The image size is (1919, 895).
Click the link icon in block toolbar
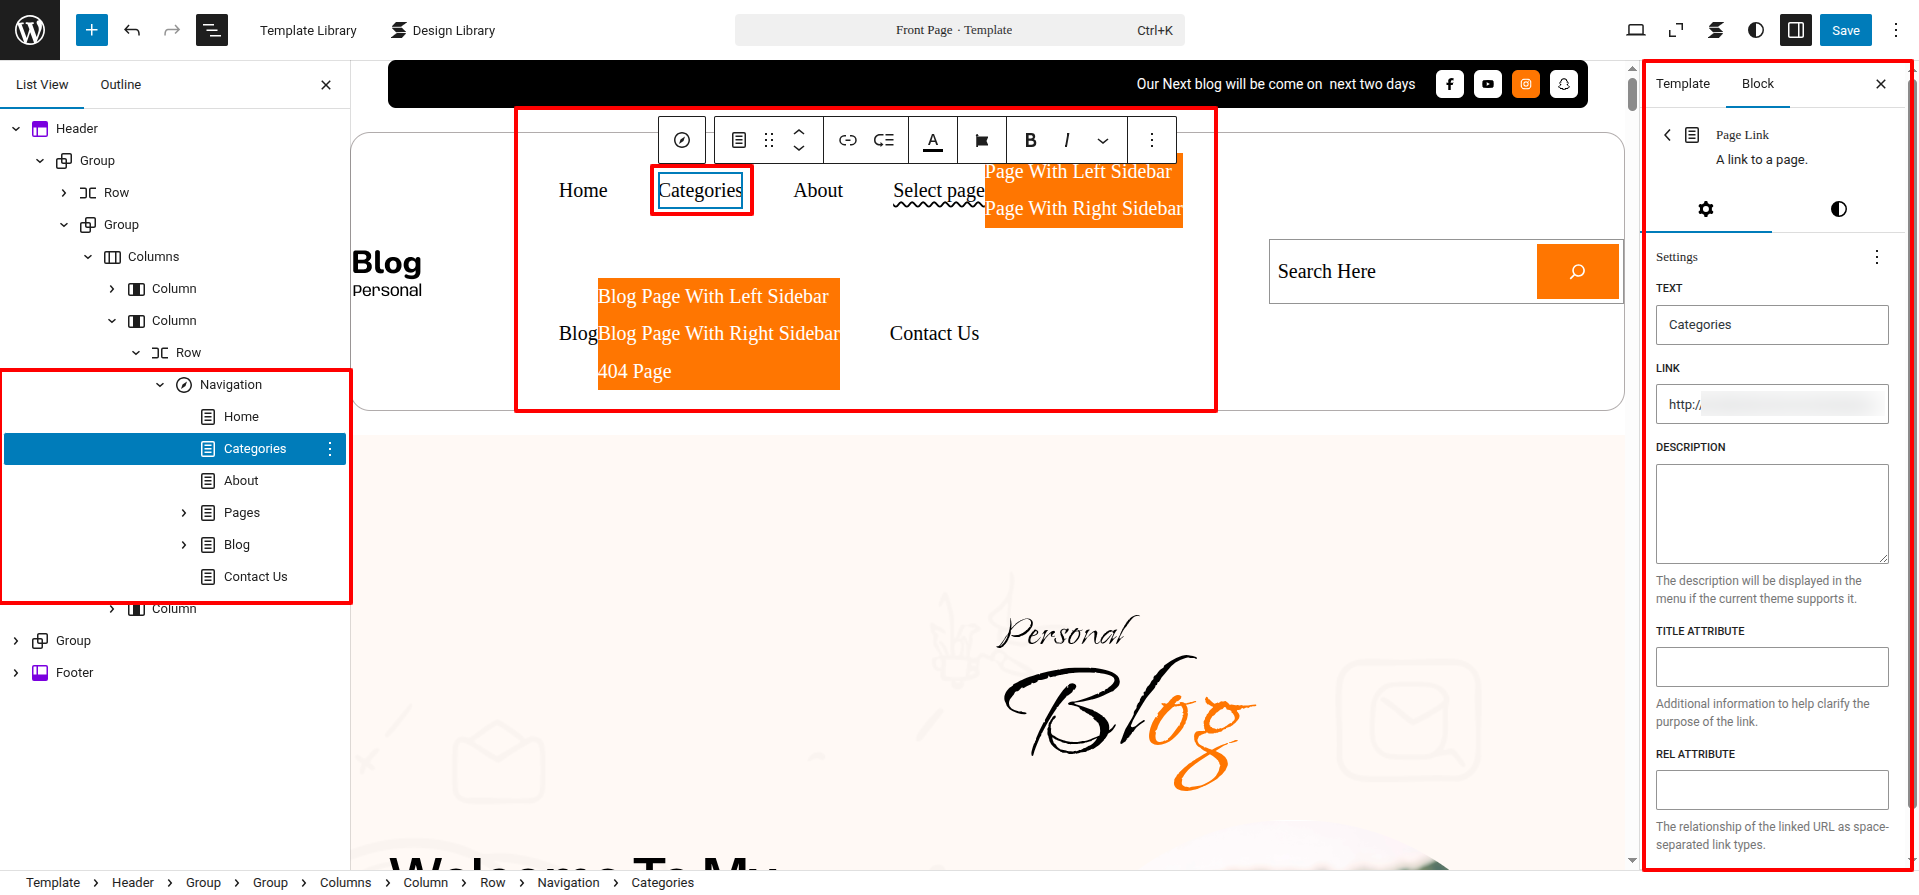(847, 140)
